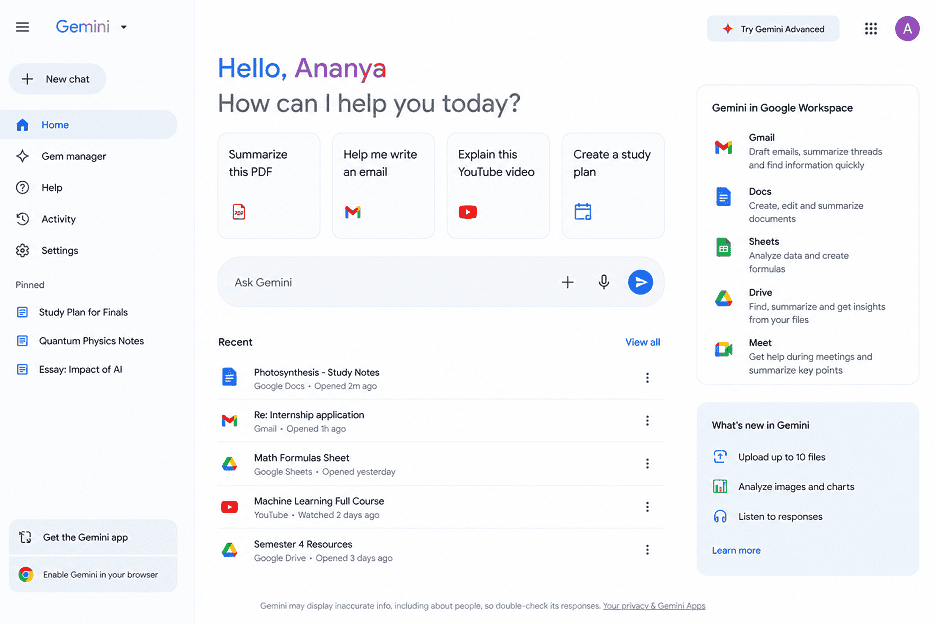
Task: Click Gmail icon beside Internship application
Action: (229, 421)
